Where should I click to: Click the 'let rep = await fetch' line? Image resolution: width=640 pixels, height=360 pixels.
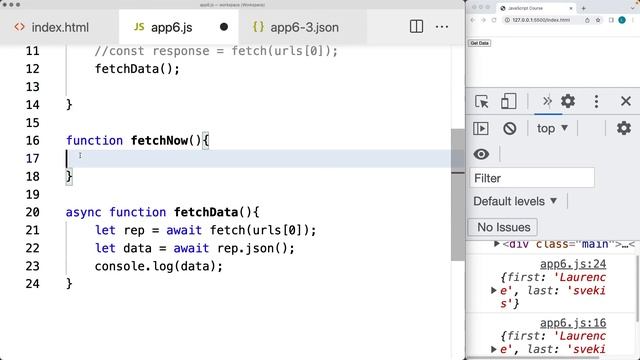point(205,230)
